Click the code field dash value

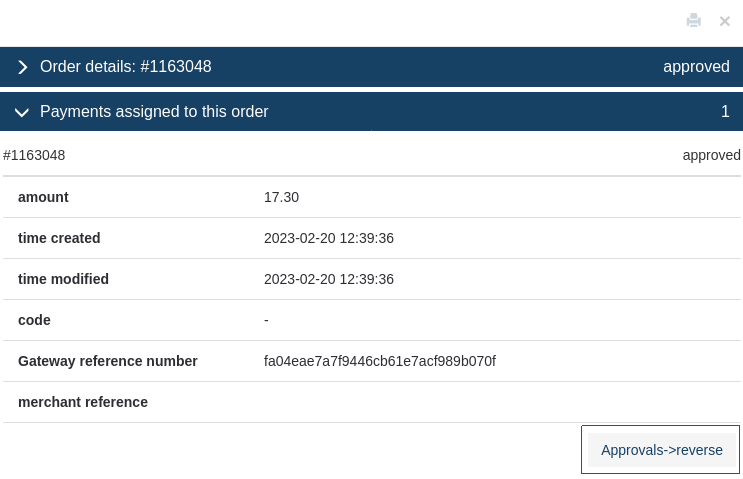pyautogui.click(x=266, y=320)
